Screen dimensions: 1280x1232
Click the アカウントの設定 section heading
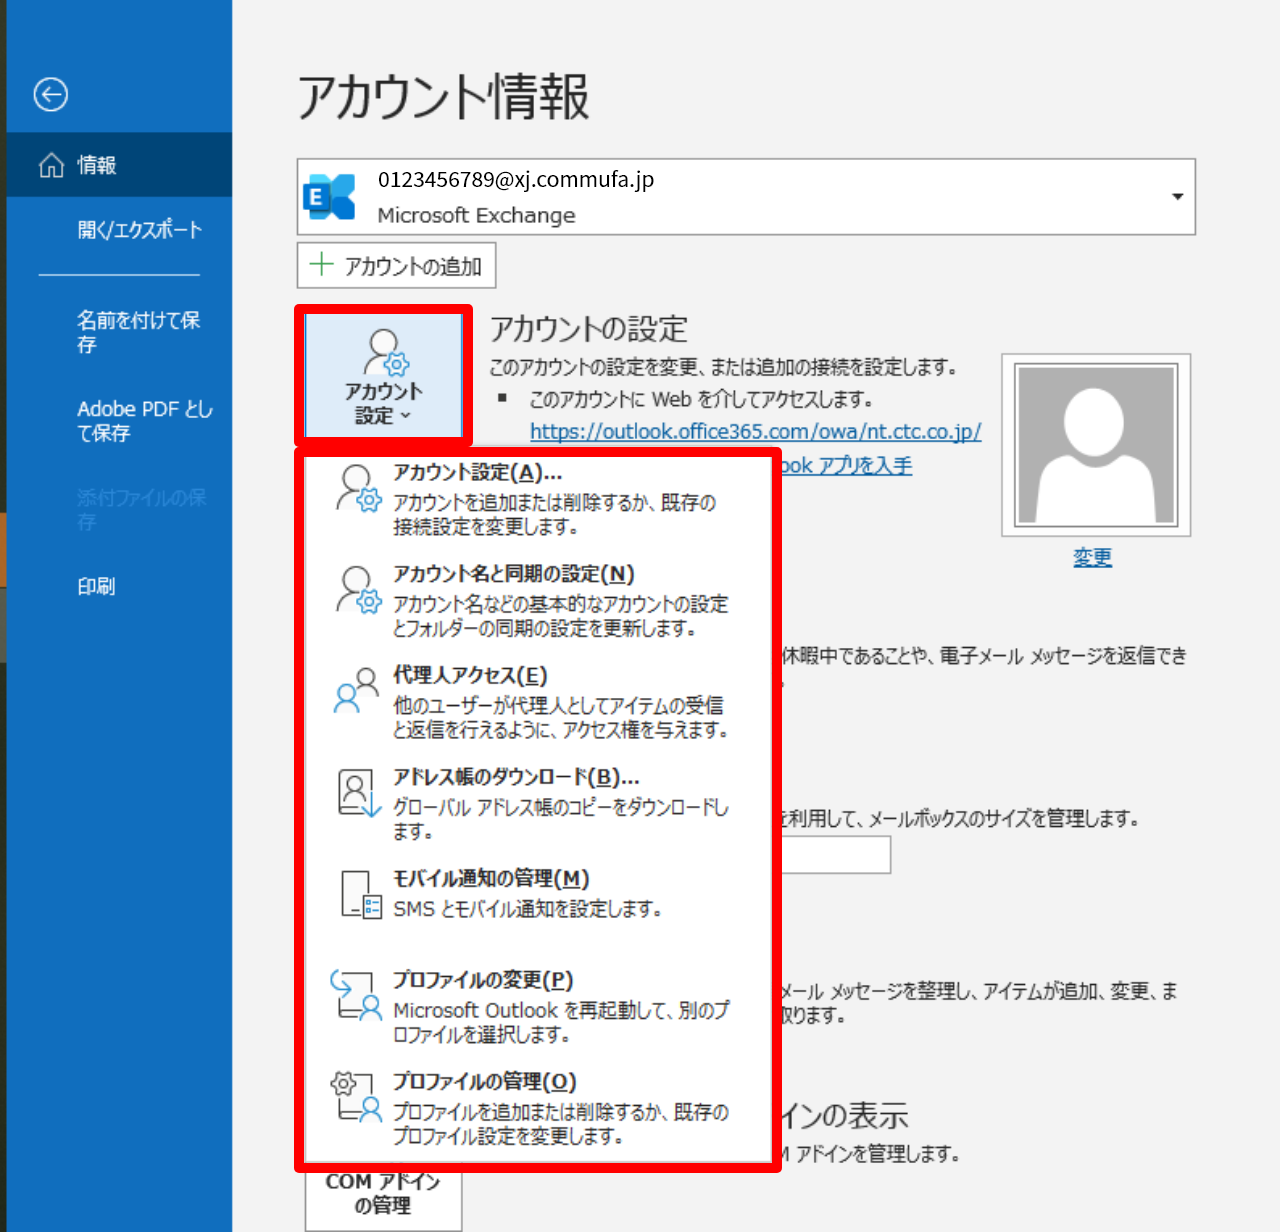[589, 329]
